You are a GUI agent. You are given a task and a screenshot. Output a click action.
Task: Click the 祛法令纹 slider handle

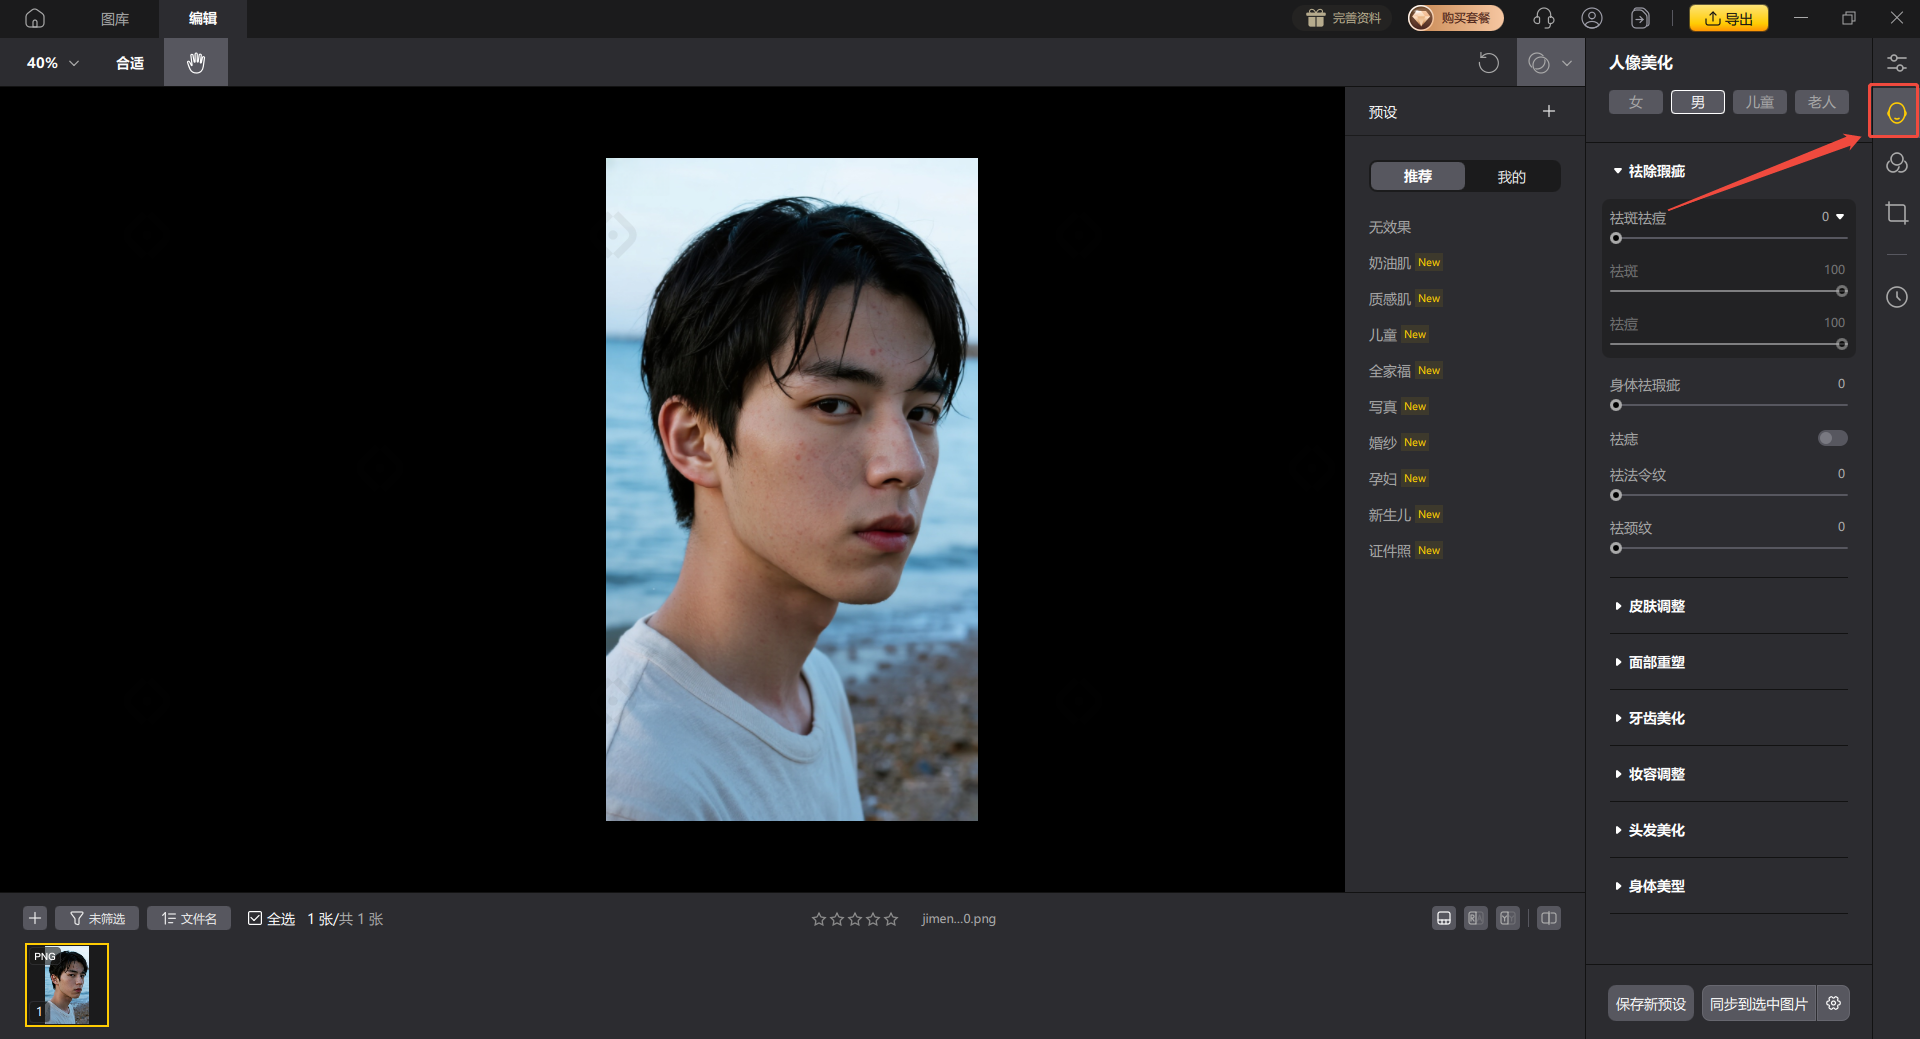tap(1616, 495)
